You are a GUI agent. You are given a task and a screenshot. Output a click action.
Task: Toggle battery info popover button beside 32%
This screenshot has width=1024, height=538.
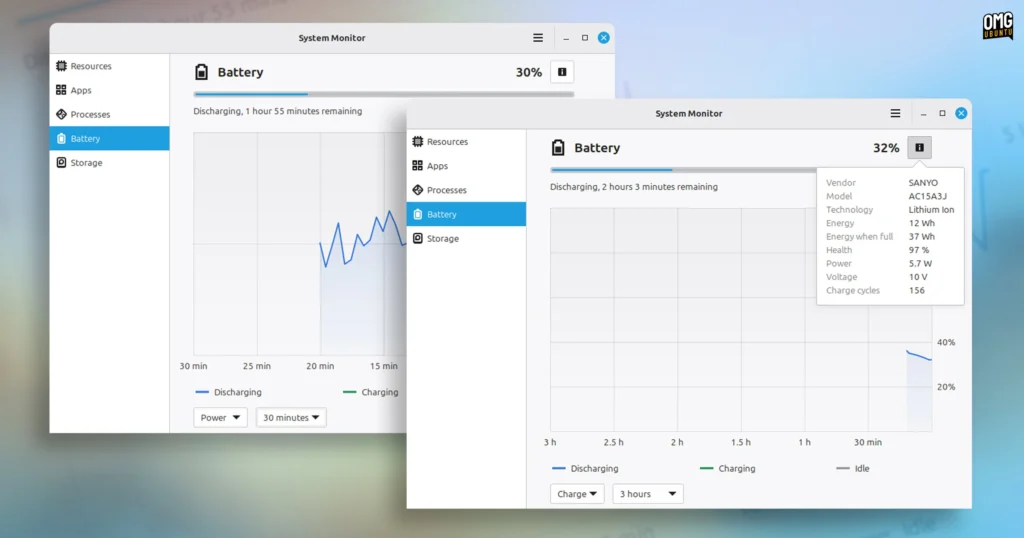[919, 148]
